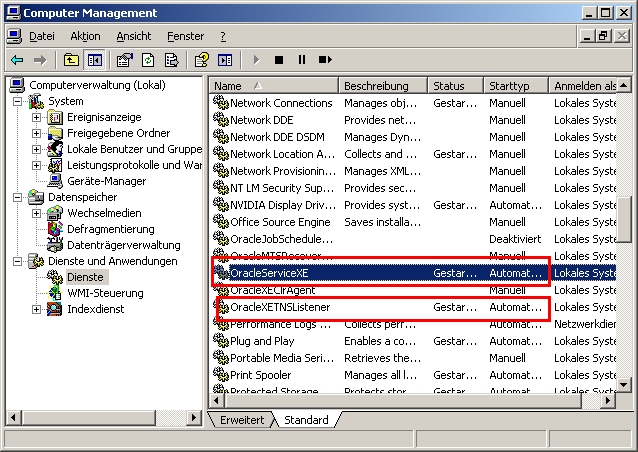The height and width of the screenshot is (452, 638).
Task: Select Portable Media Serial service
Action: [414, 358]
